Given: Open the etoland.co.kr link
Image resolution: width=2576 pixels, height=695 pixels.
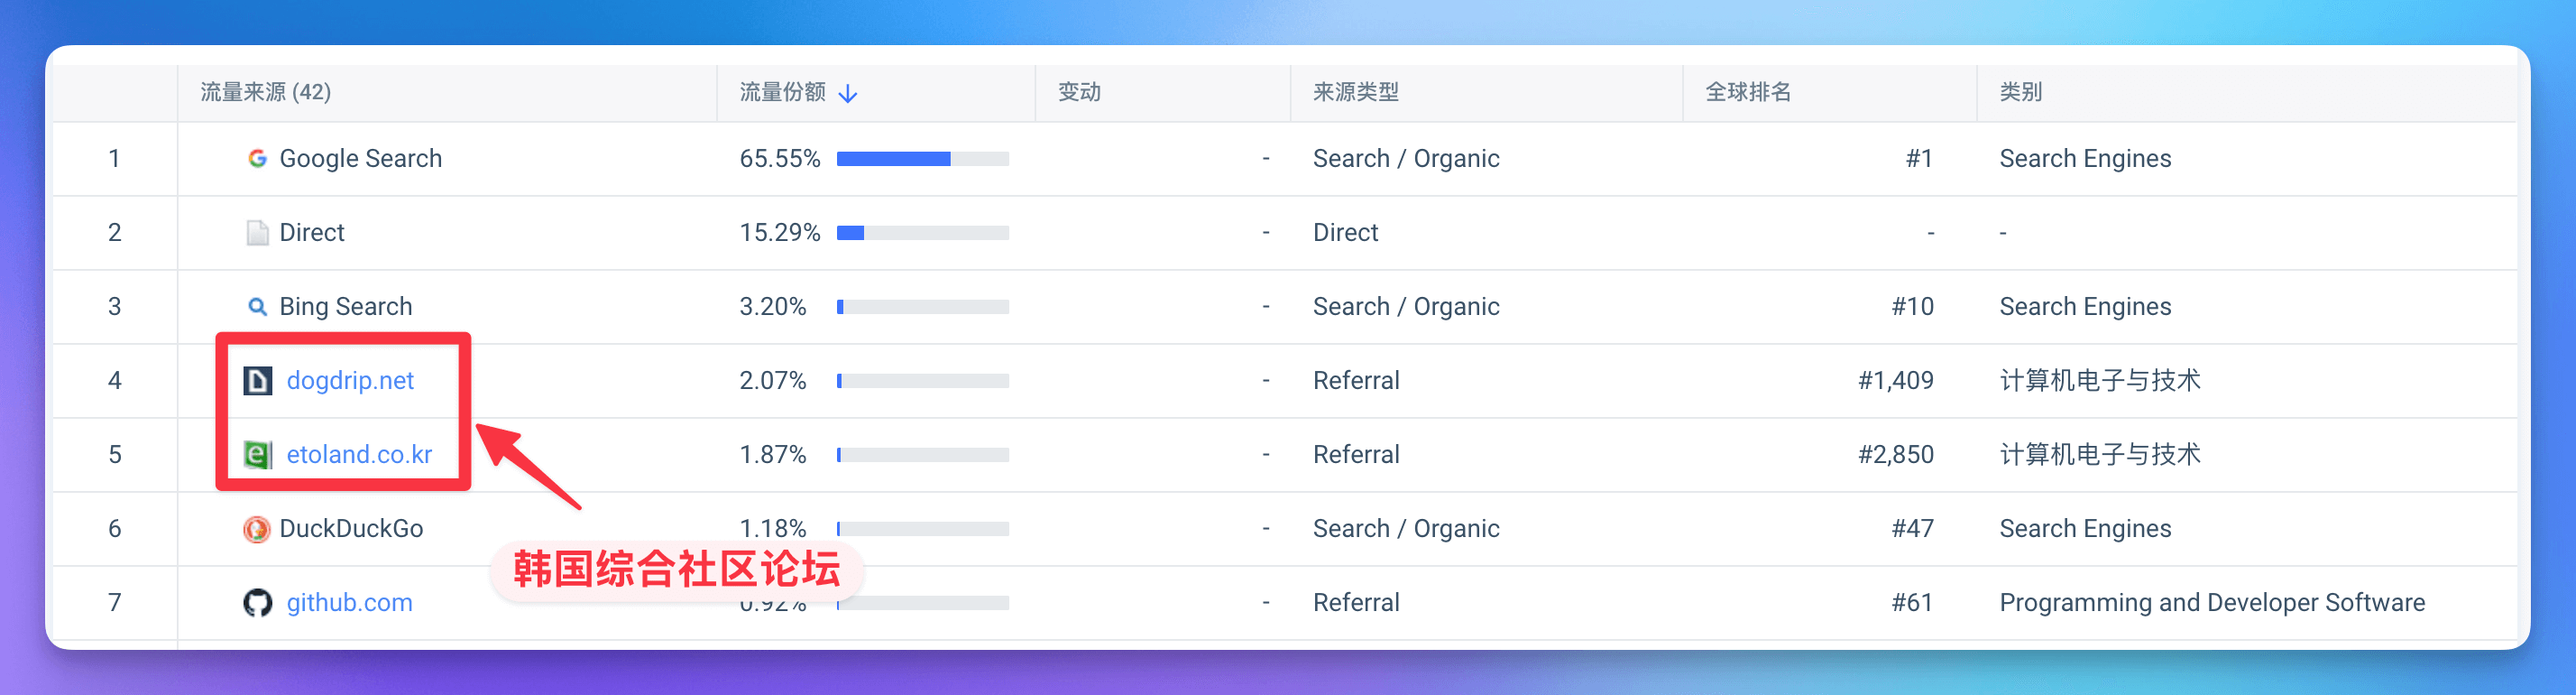Looking at the screenshot, I should (x=359, y=455).
